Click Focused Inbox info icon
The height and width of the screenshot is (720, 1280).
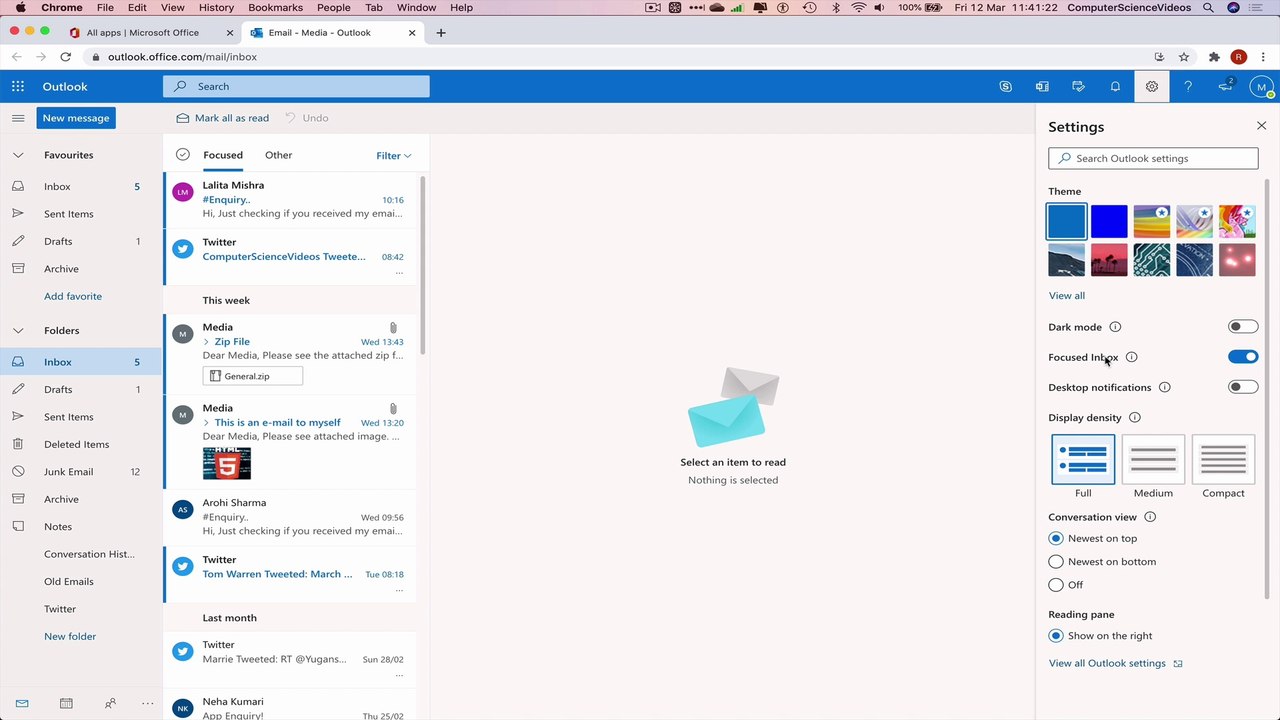click(x=1132, y=357)
